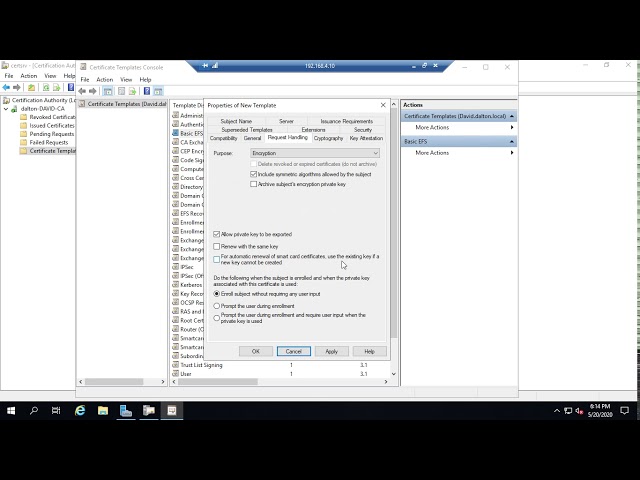Click Back arrow in Certificate Templates Console toolbar
Screen dimensions: 640x480
coord(82,91)
